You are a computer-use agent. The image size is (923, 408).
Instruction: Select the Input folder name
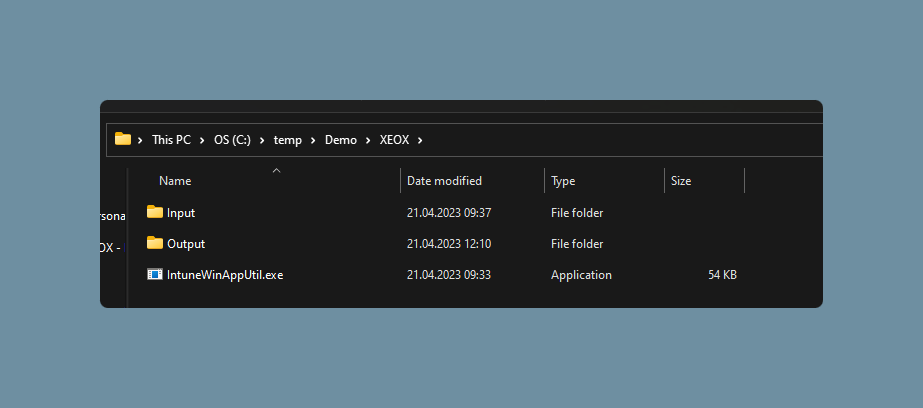click(x=181, y=213)
